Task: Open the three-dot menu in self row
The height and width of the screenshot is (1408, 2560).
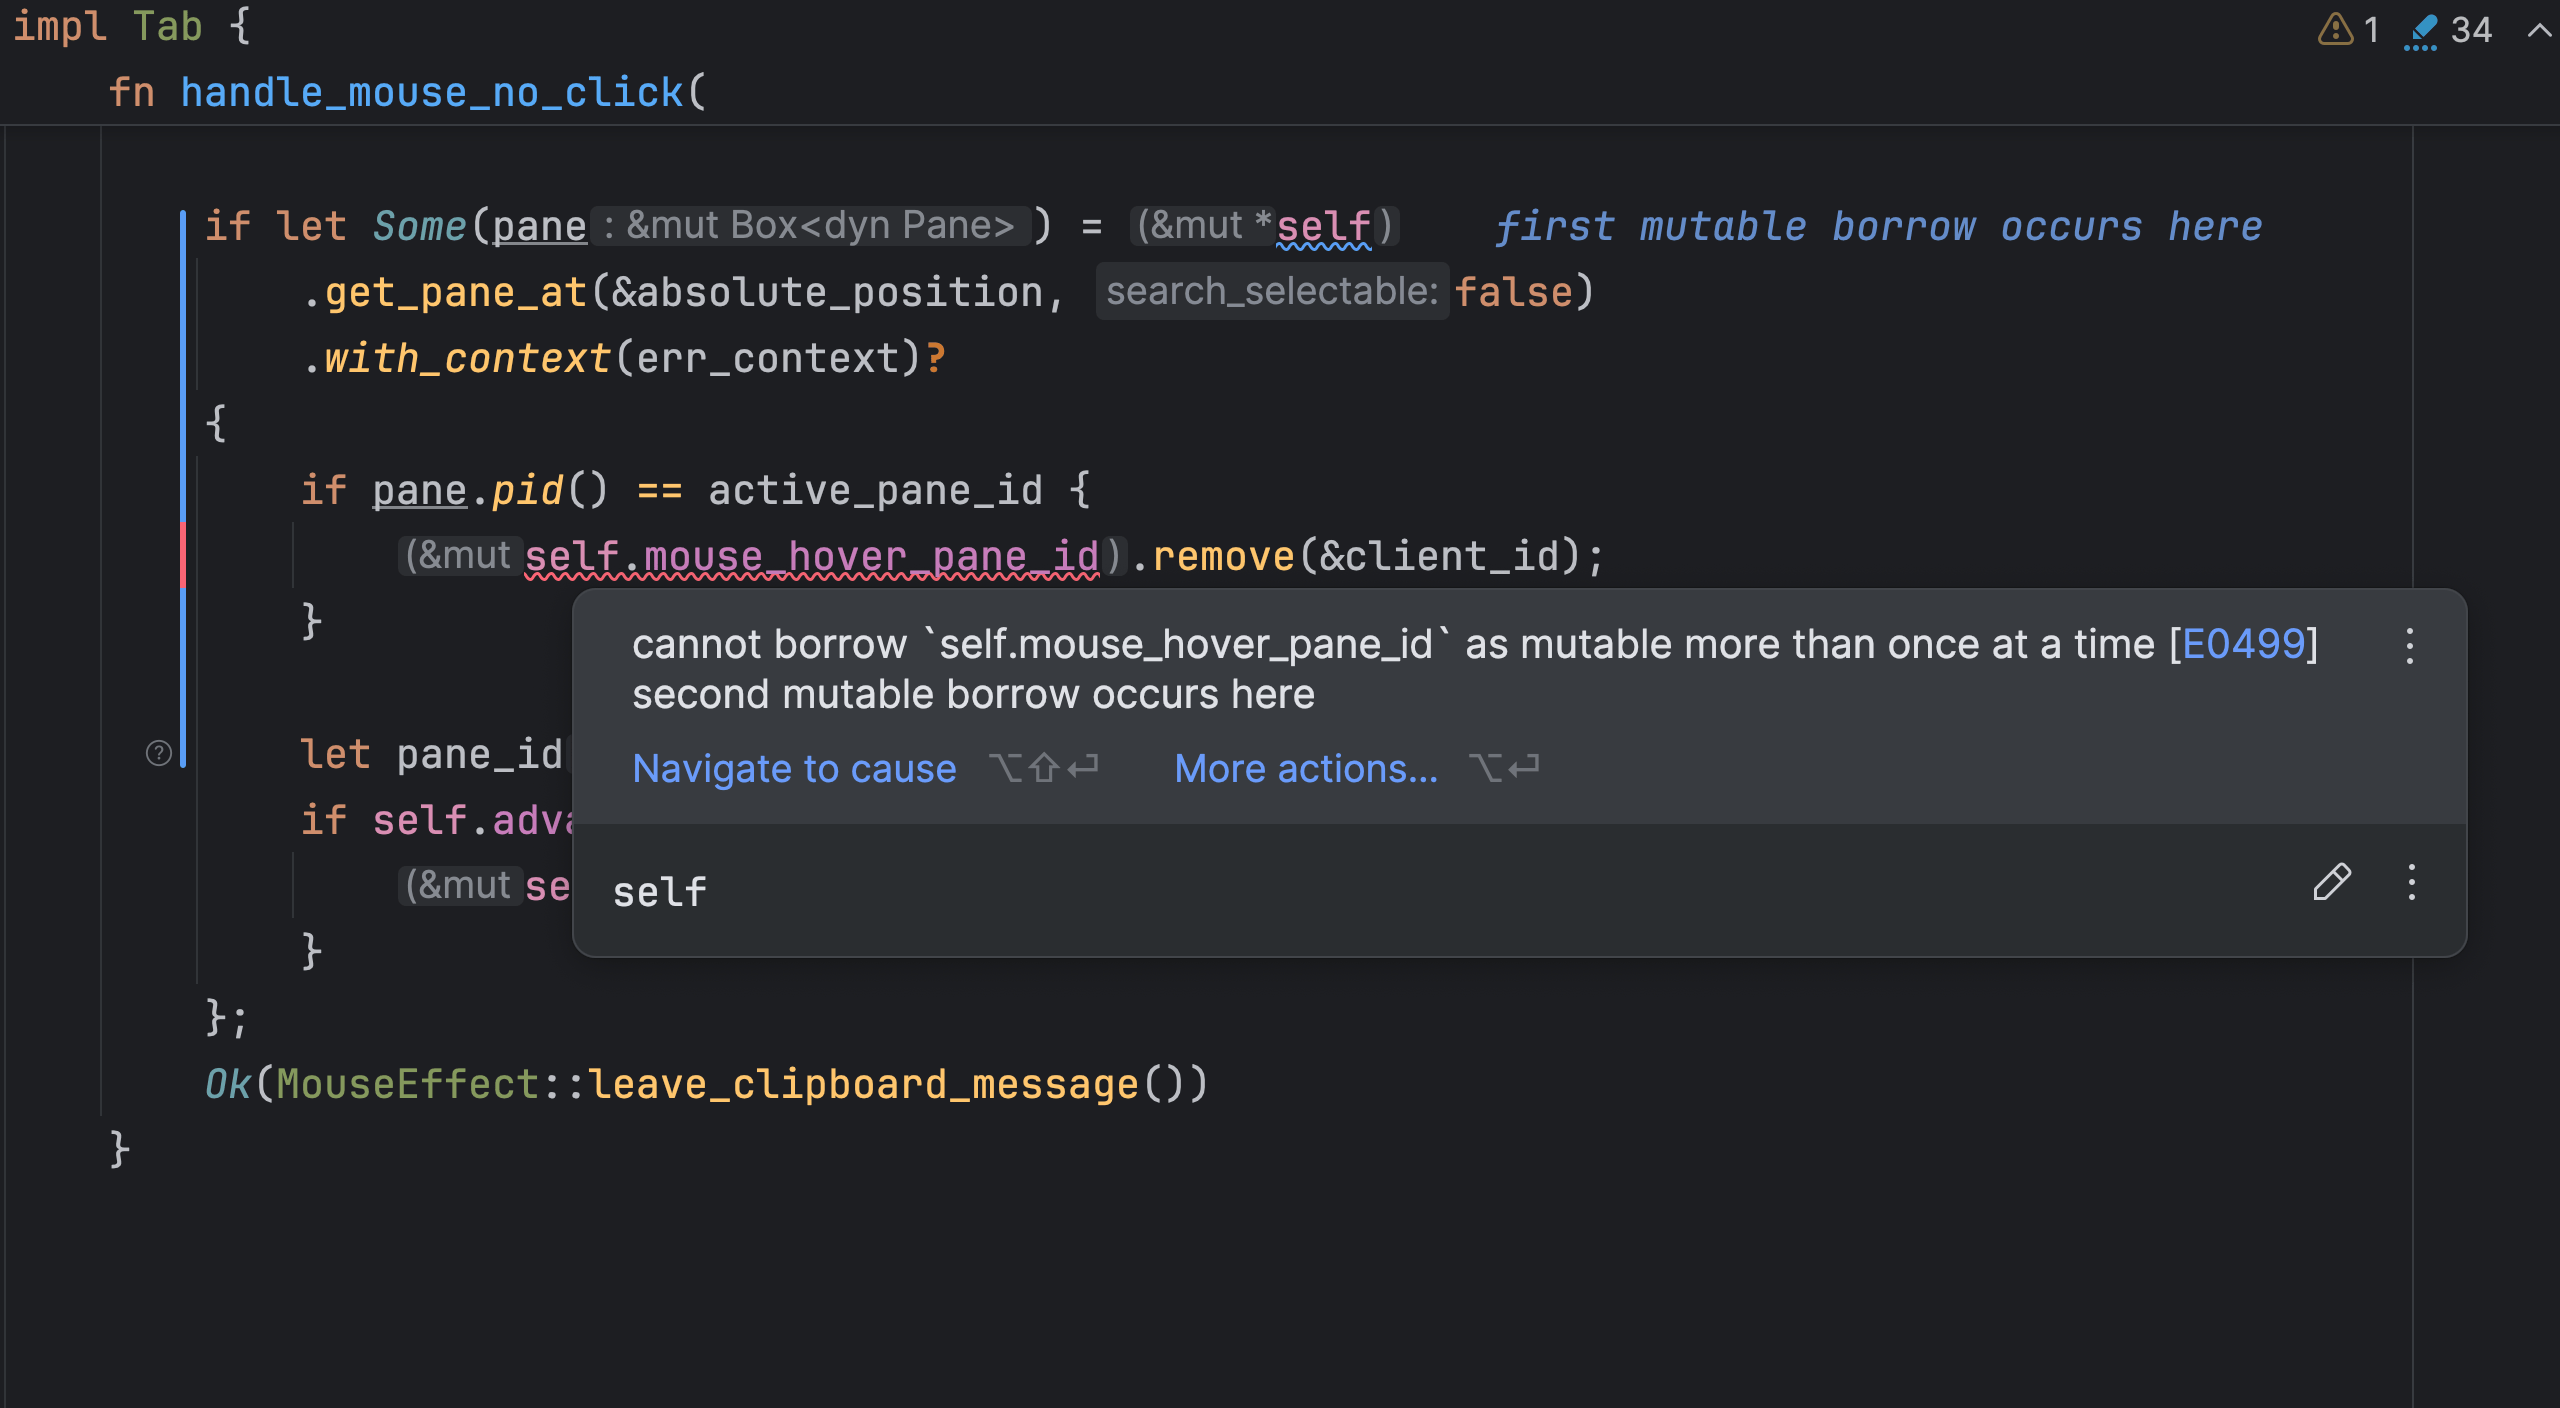Action: [2411, 882]
